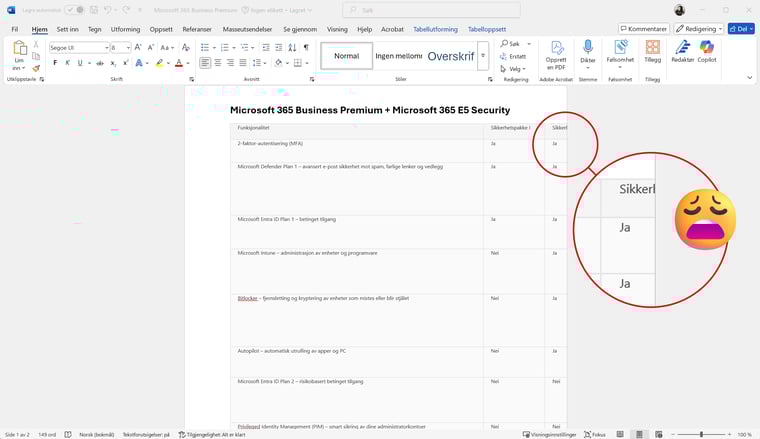Click the Copy icon in Utklippstavle

(36, 56)
